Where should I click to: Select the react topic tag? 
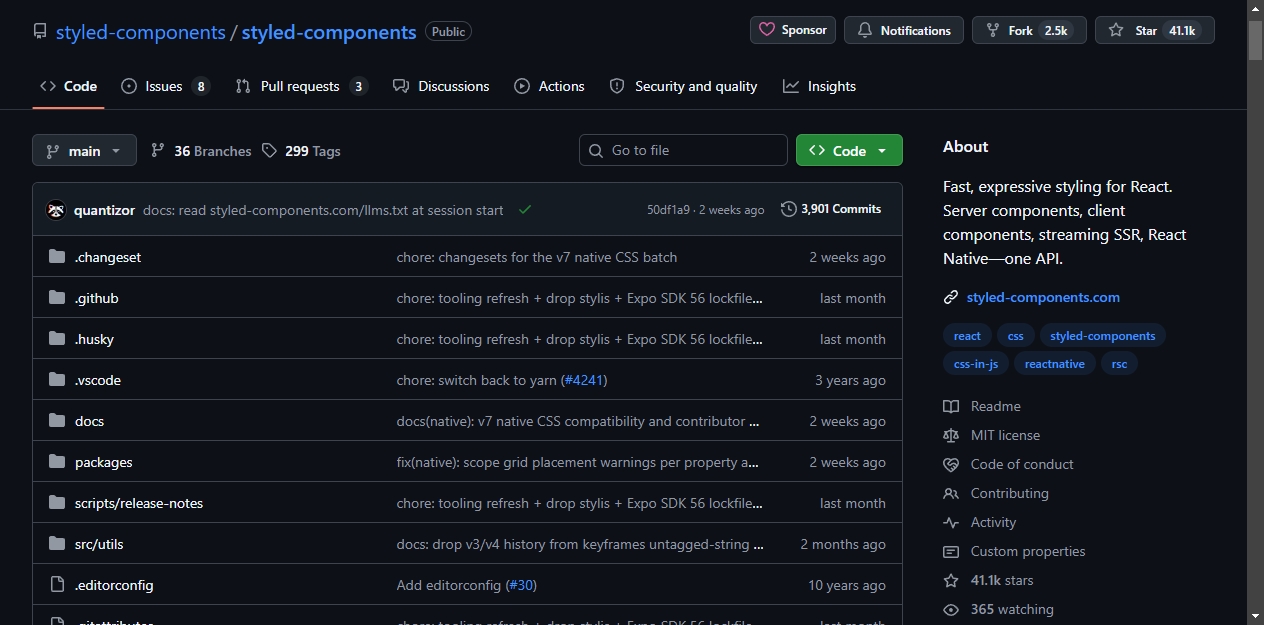pos(967,336)
